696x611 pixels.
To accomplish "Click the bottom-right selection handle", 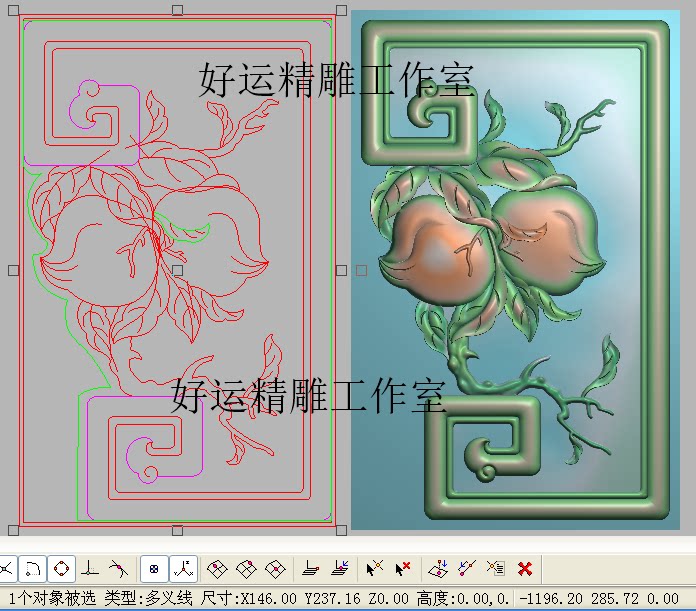I will (x=341, y=530).
